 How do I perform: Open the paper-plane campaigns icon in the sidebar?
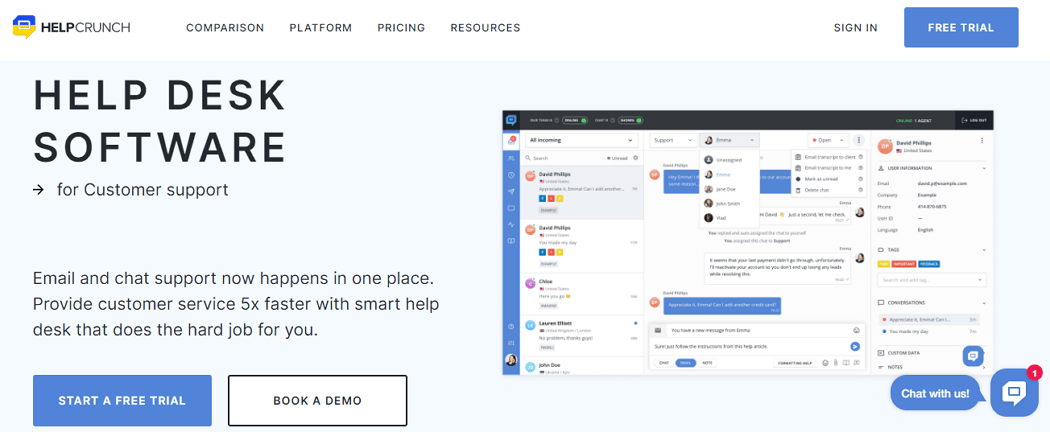pos(511,192)
